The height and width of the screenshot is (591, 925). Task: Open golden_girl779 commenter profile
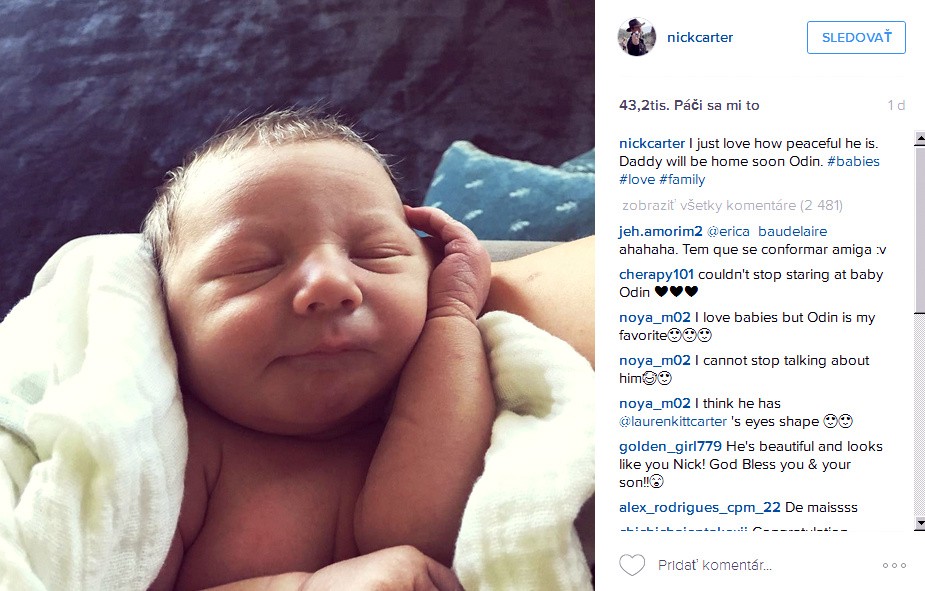click(x=670, y=446)
